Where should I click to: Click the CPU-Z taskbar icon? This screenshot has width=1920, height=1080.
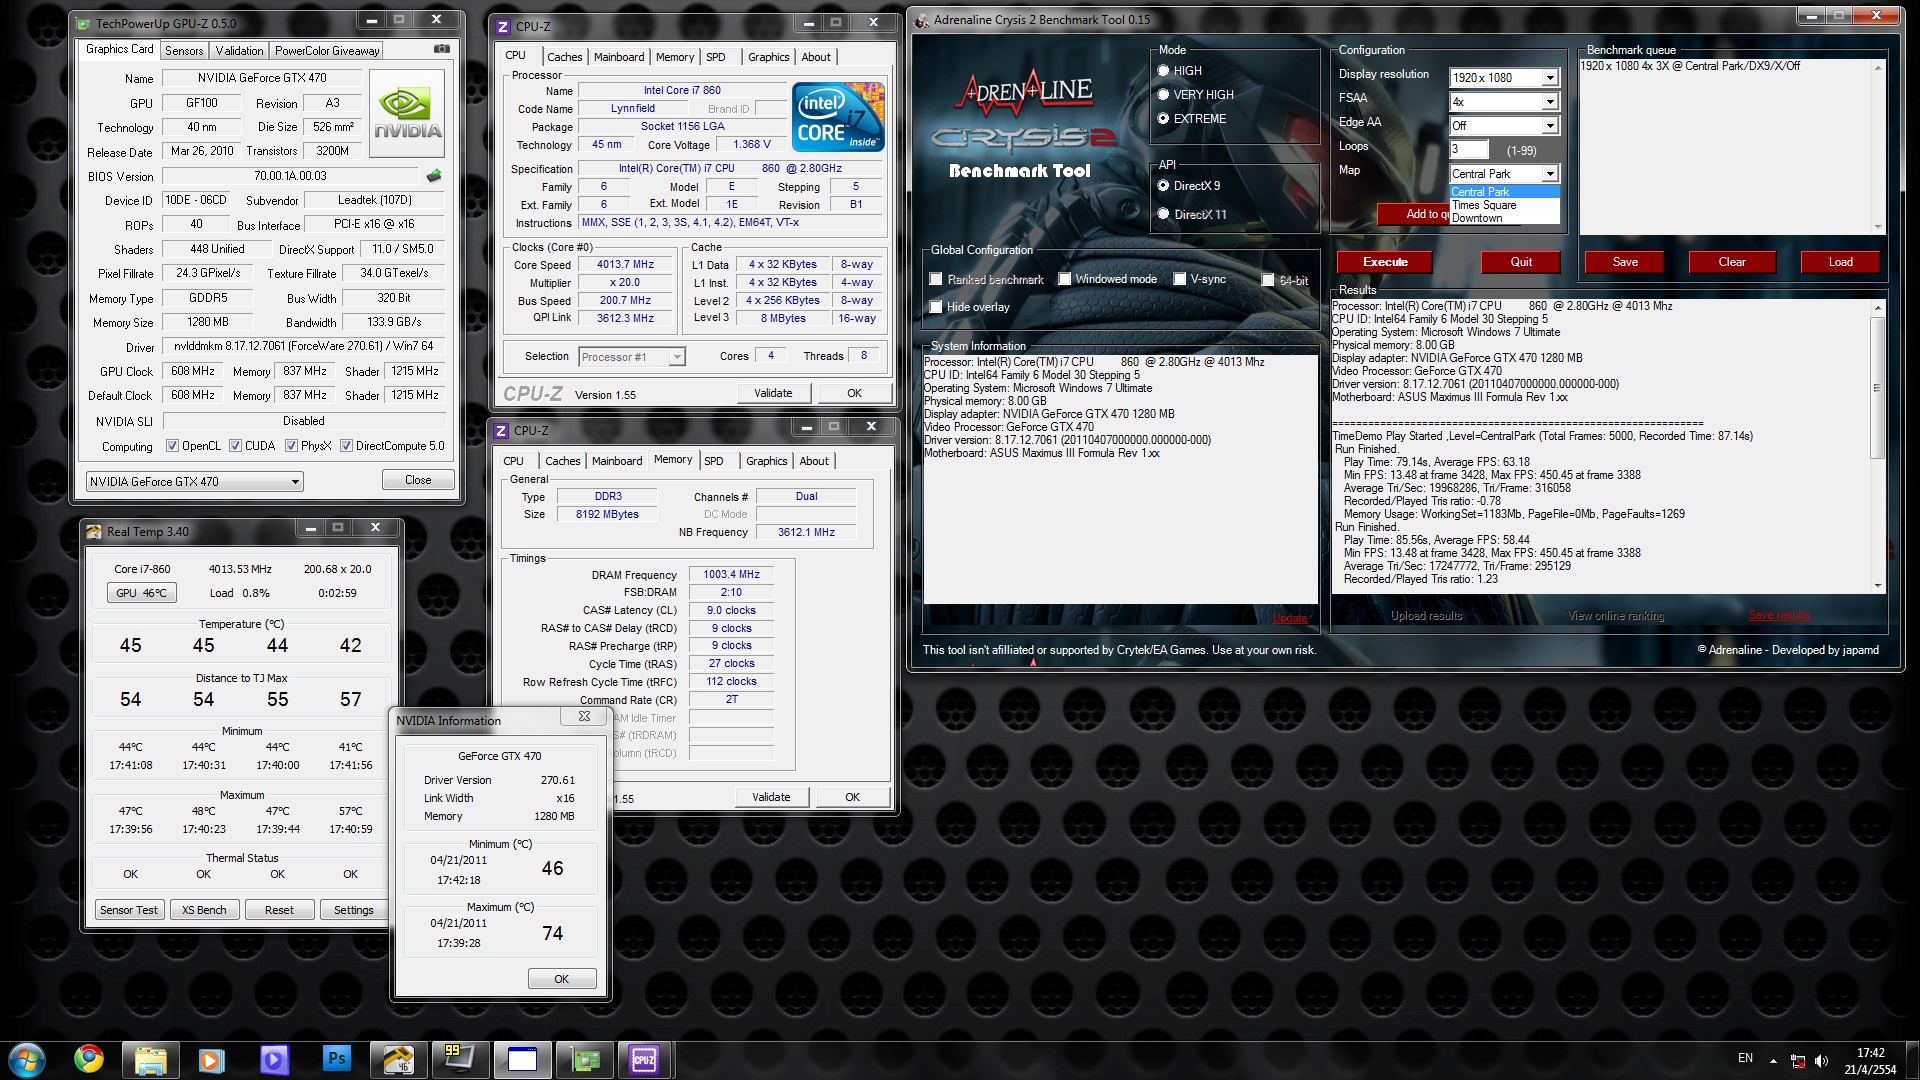[x=643, y=1059]
